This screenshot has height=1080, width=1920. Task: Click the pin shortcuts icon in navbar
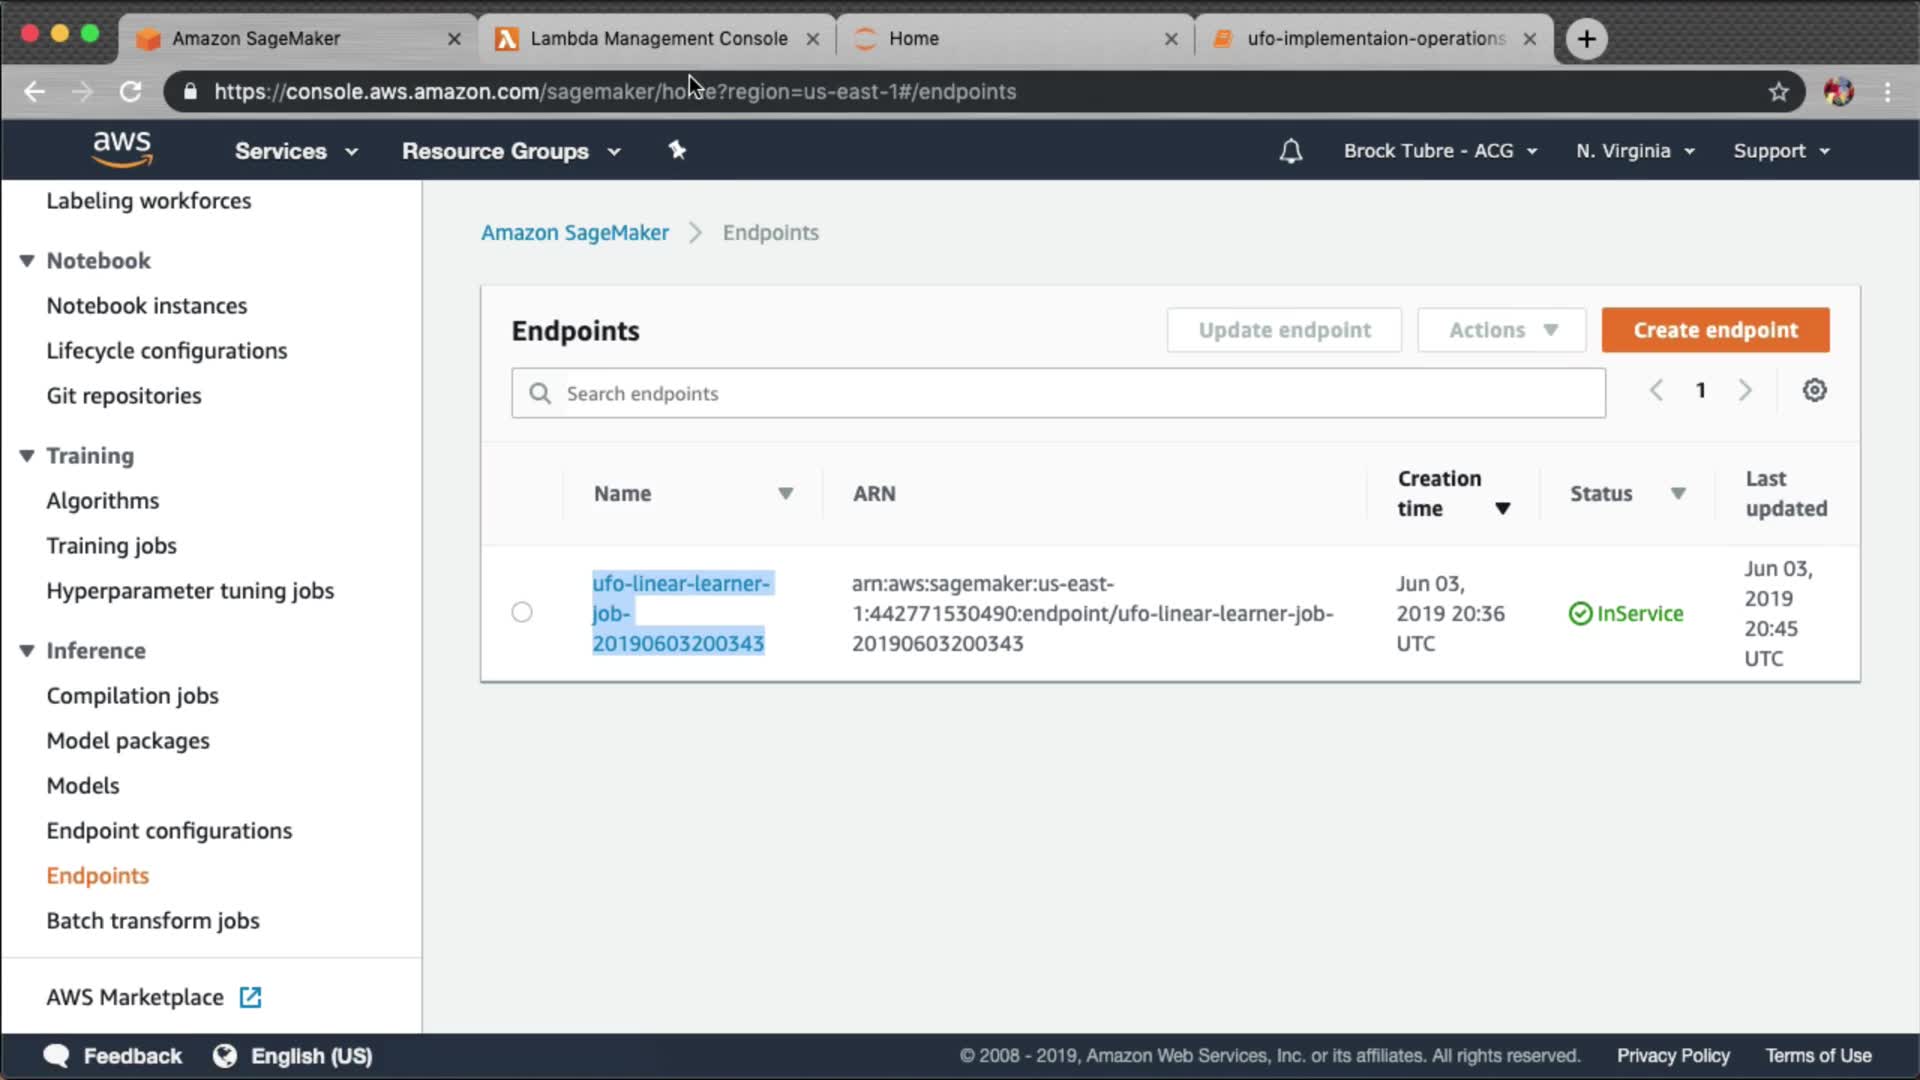tap(677, 150)
